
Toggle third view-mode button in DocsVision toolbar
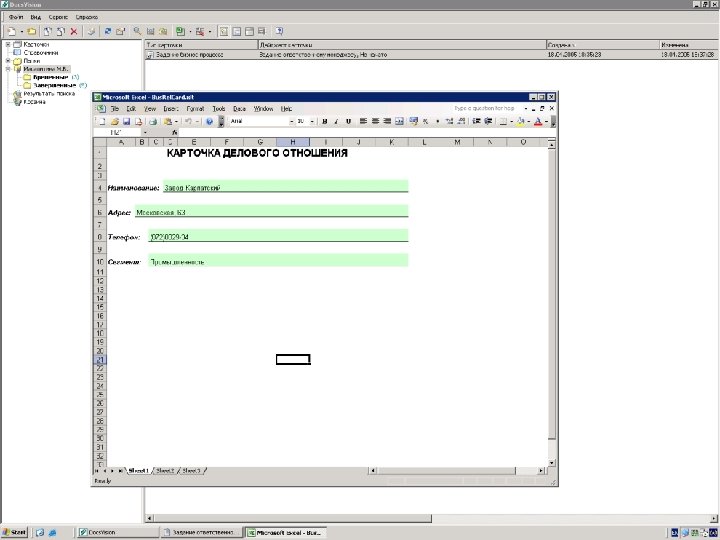click(249, 31)
